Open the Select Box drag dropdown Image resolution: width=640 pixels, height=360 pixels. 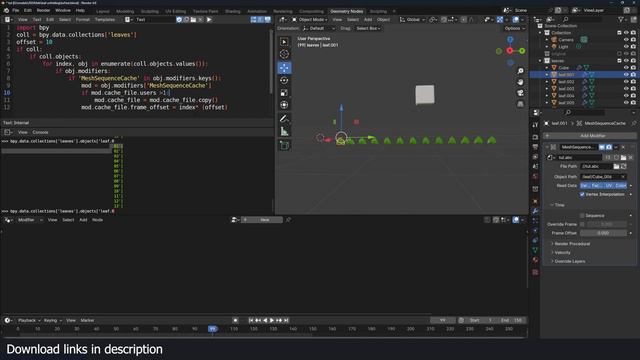coord(368,29)
